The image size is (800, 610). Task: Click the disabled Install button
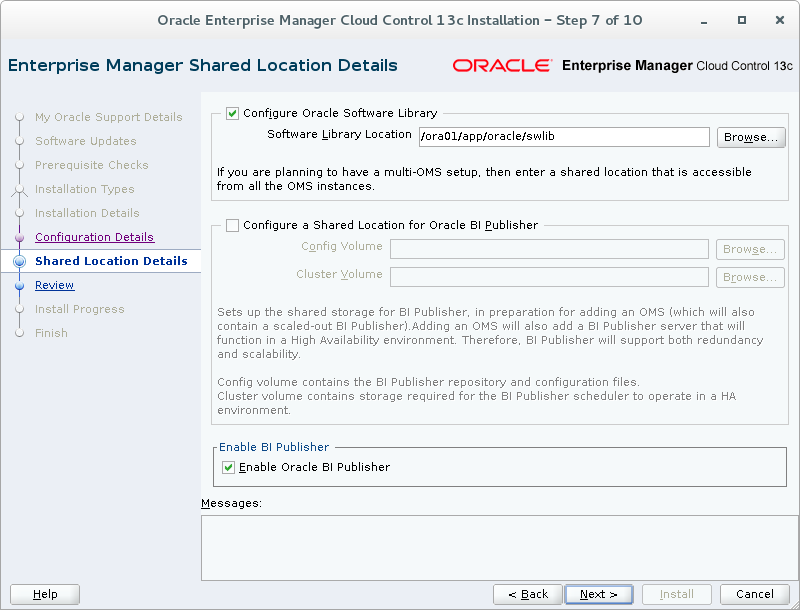point(677,594)
